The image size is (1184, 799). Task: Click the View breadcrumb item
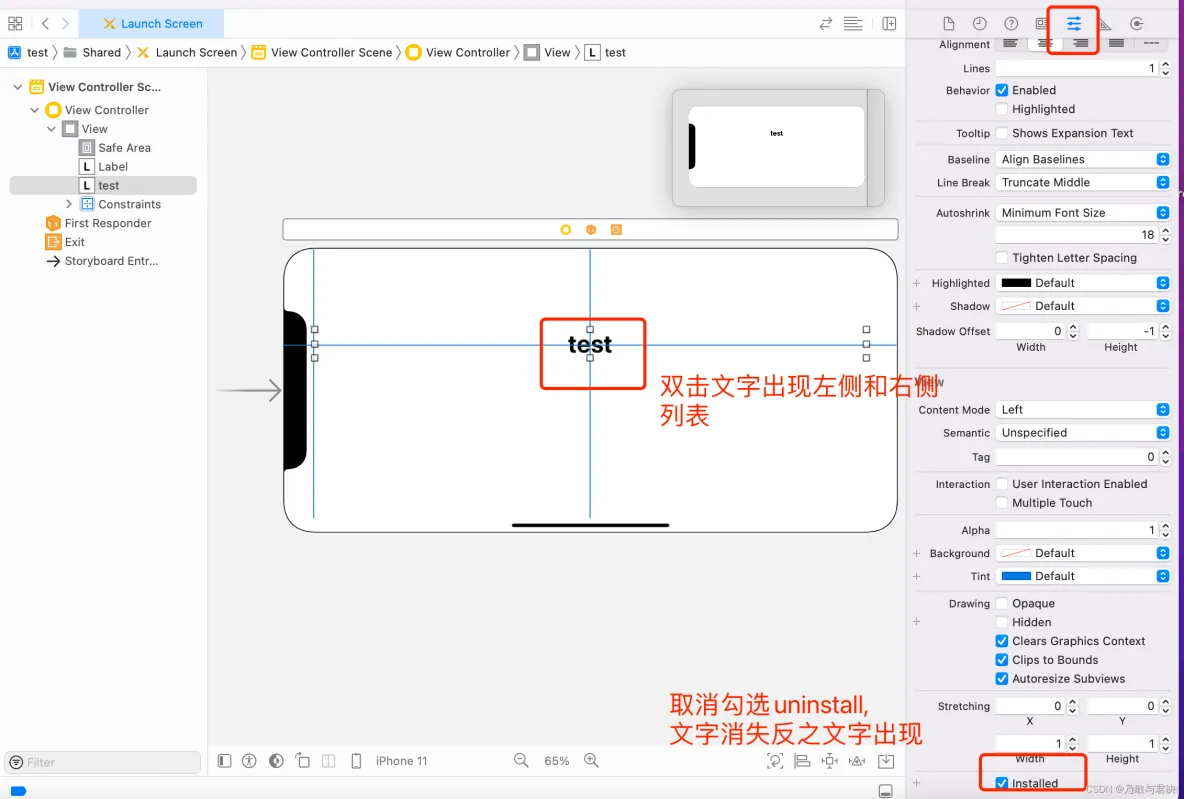tap(547, 52)
